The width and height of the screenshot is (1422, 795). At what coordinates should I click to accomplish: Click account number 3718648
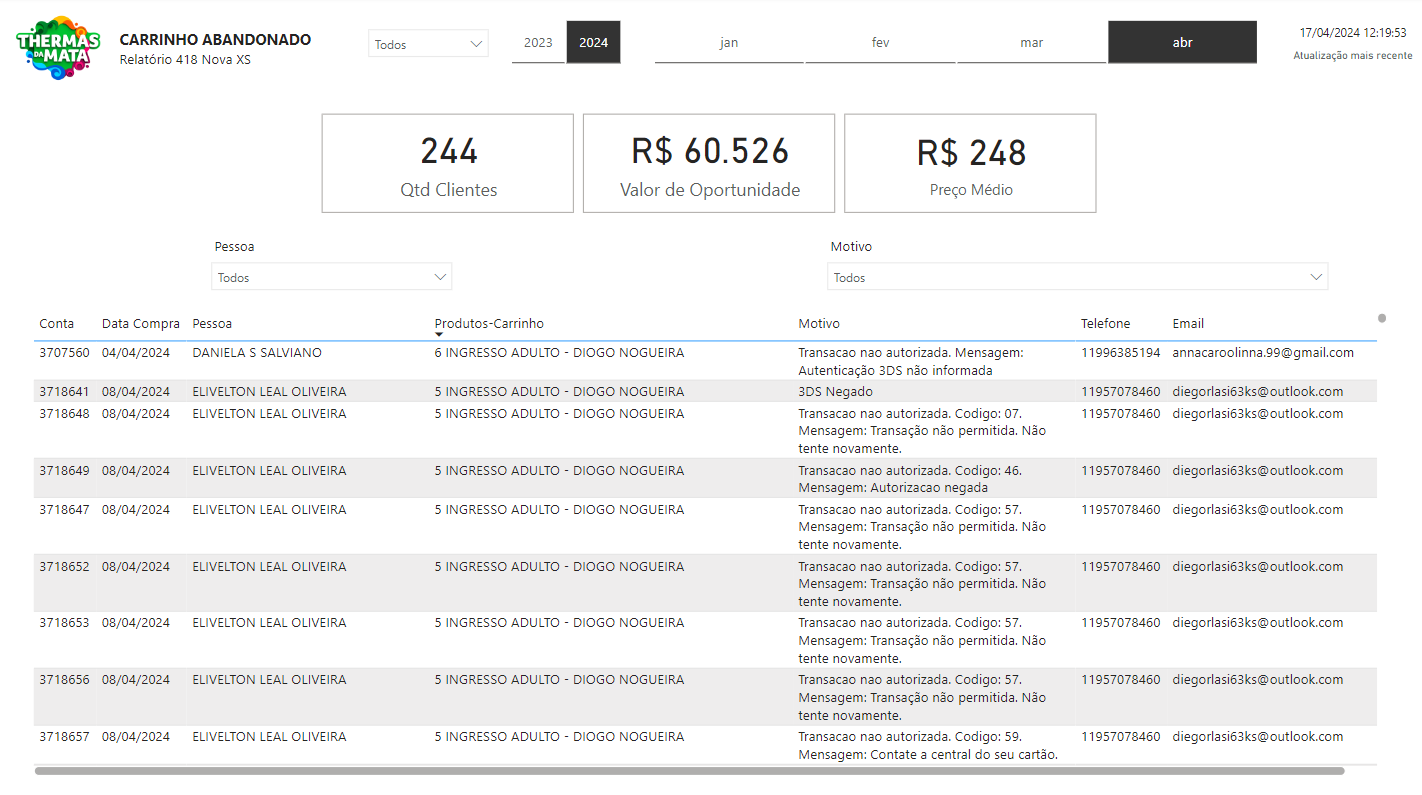pyautogui.click(x=64, y=413)
